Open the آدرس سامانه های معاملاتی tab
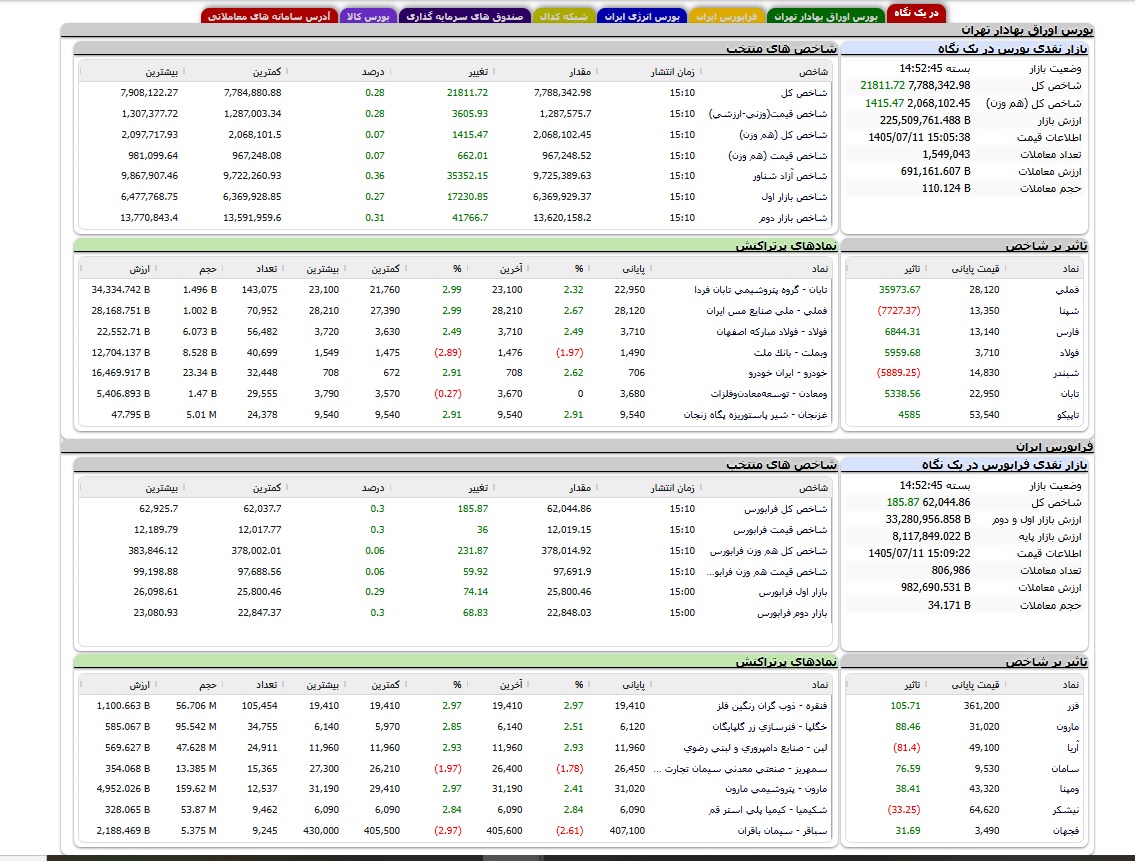 [x=269, y=16]
